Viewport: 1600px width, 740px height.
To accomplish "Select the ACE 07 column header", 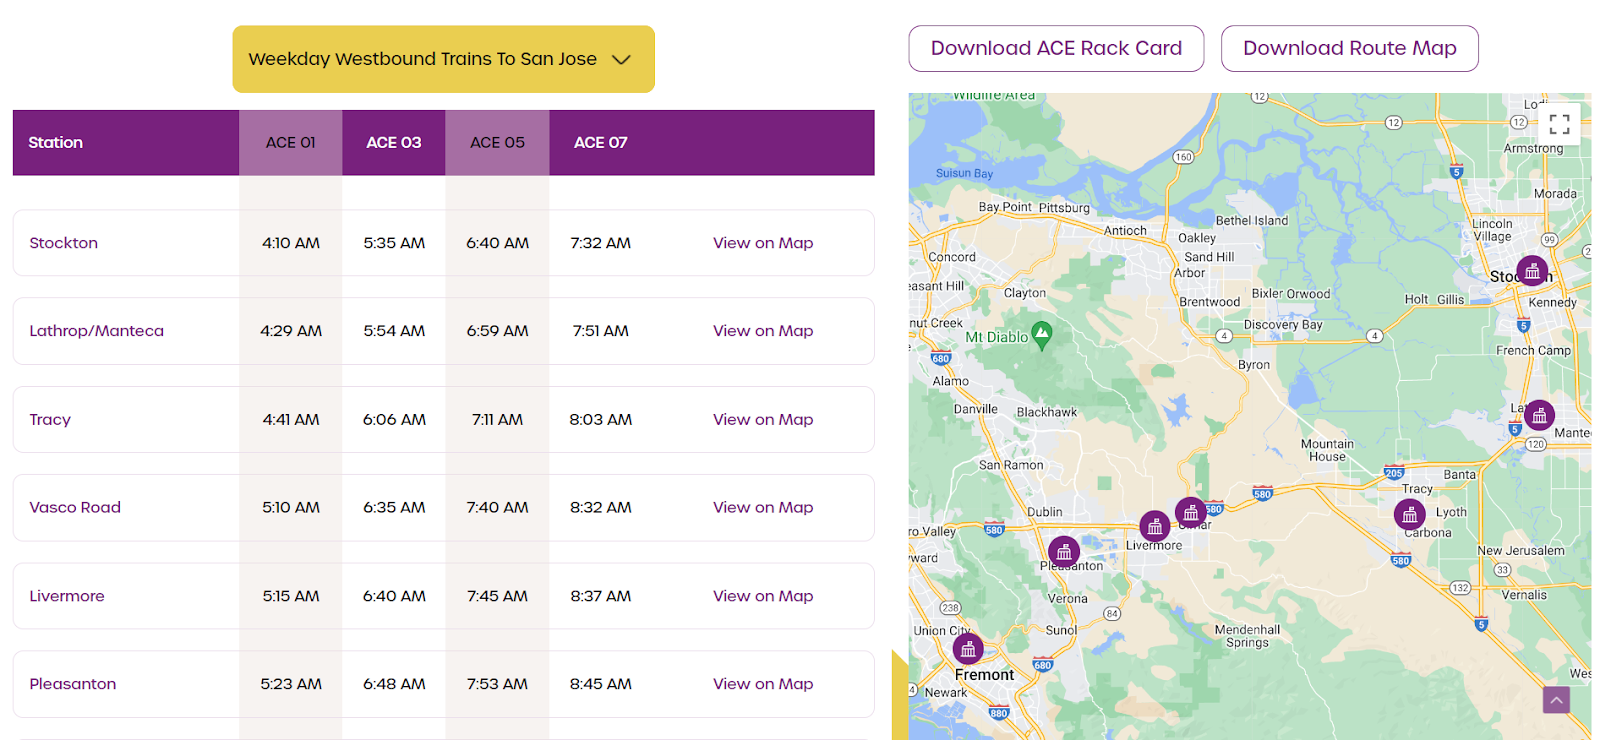I will click(600, 143).
